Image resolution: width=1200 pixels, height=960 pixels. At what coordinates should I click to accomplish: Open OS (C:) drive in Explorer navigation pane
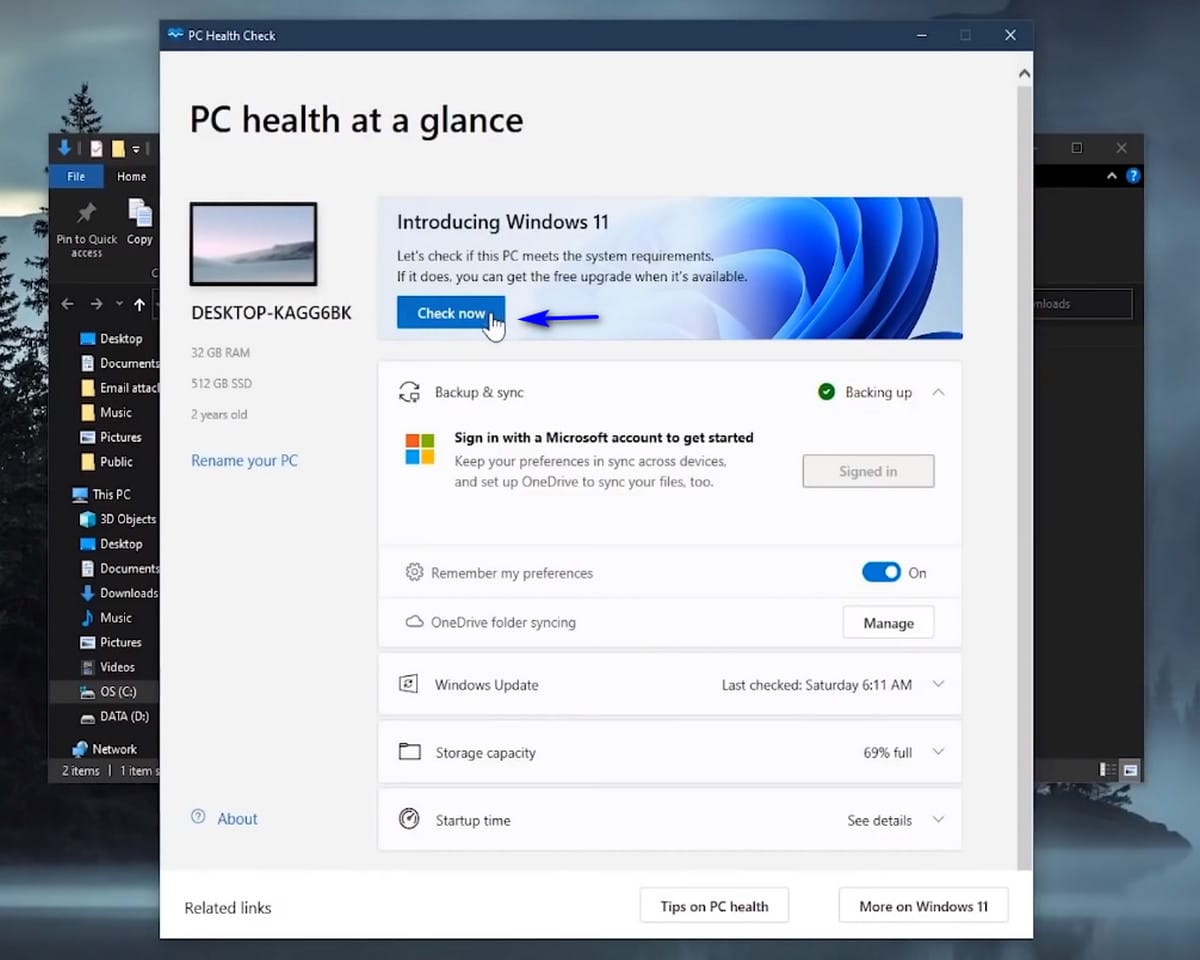click(x=108, y=692)
